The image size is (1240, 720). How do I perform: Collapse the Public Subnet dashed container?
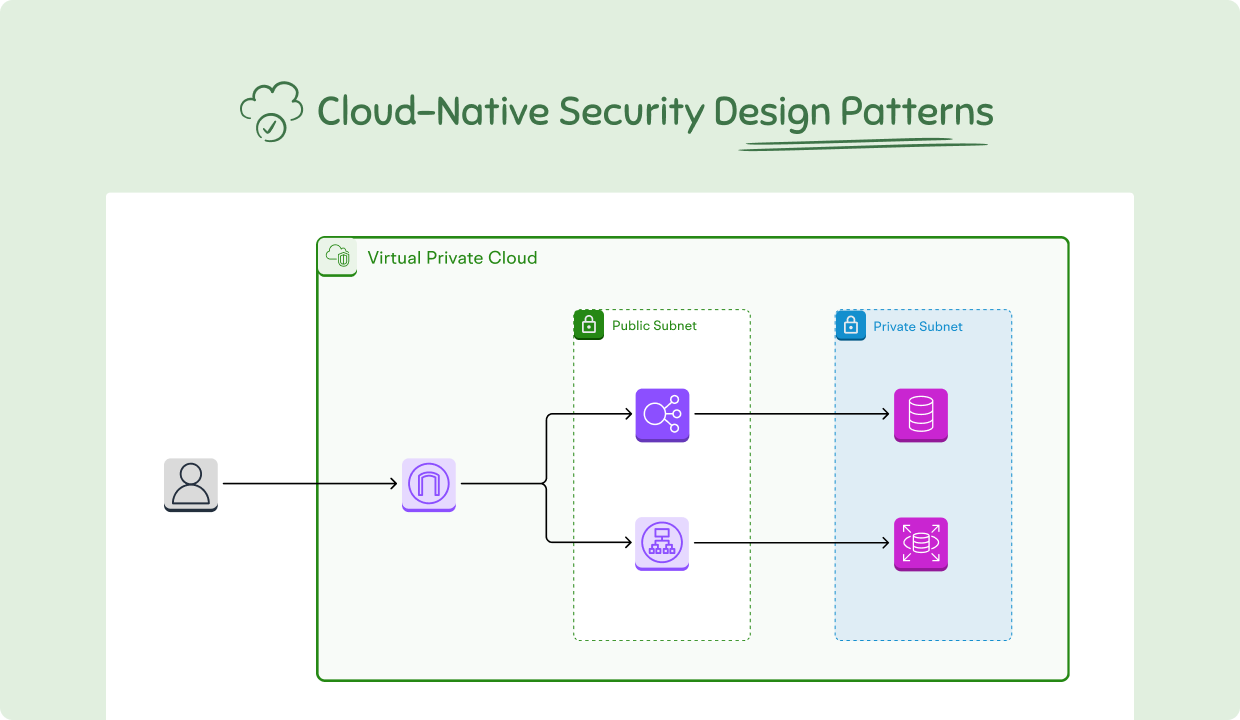(x=661, y=475)
